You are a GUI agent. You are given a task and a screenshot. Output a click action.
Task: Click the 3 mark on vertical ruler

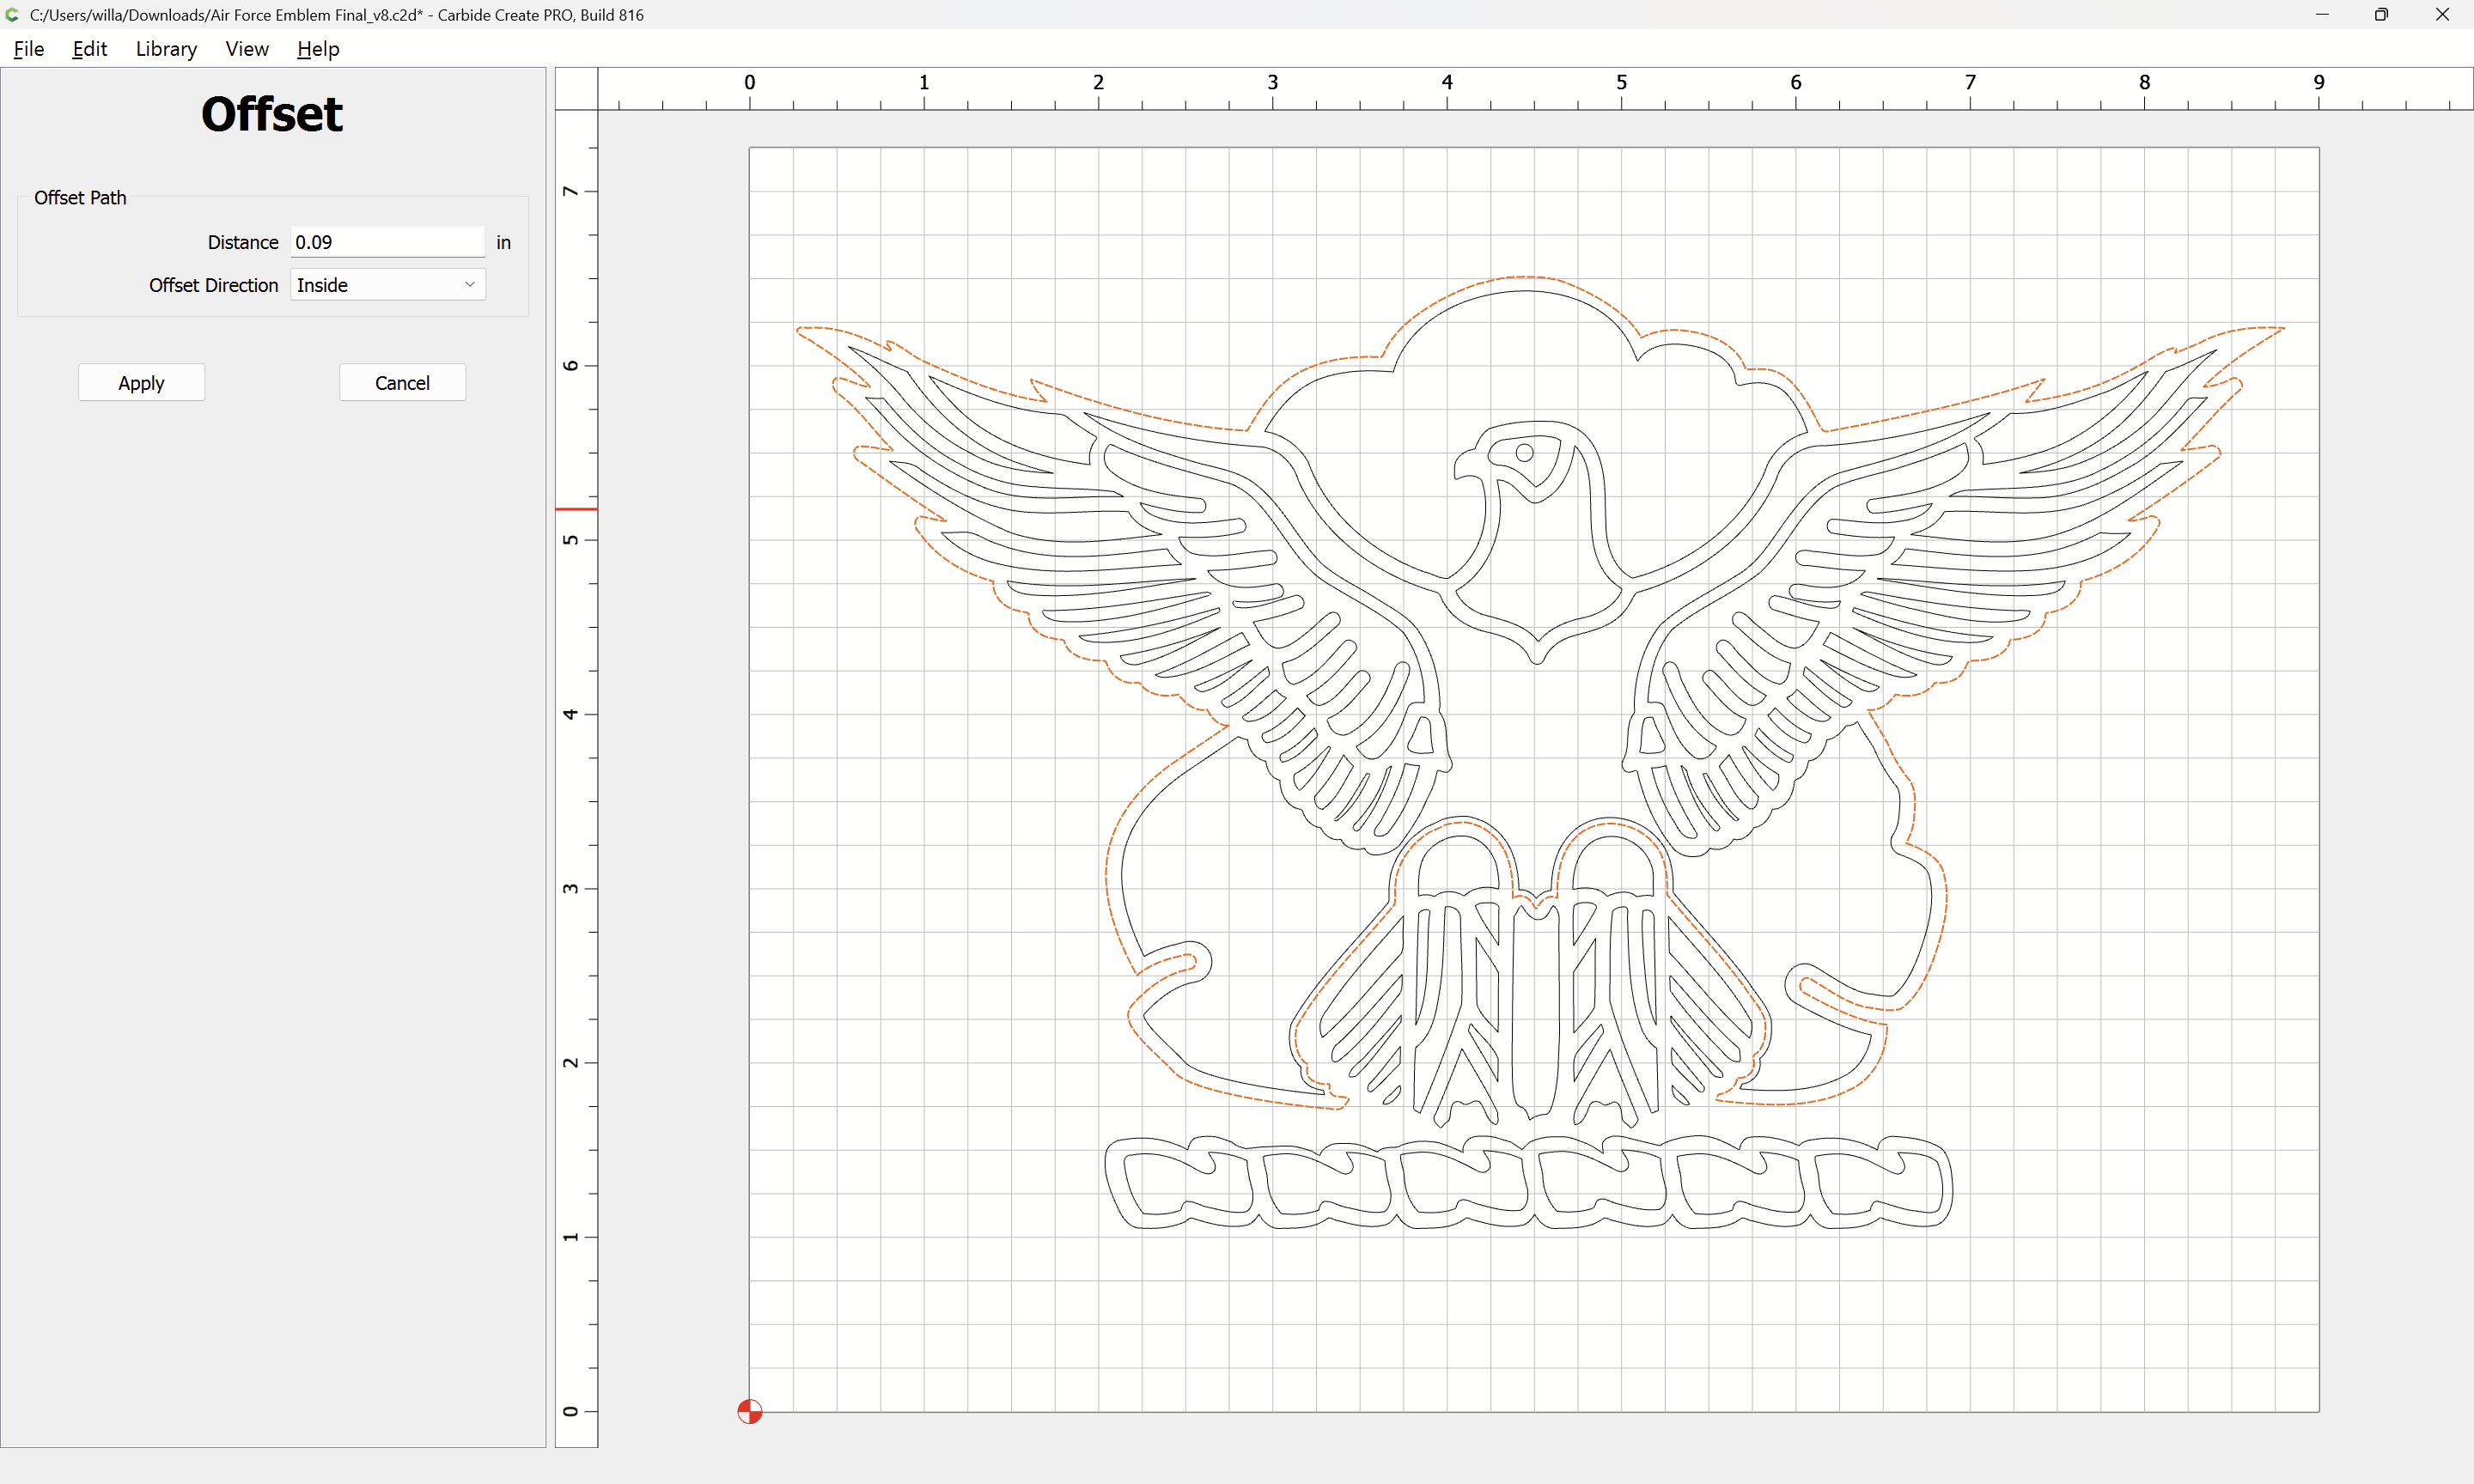click(x=570, y=888)
